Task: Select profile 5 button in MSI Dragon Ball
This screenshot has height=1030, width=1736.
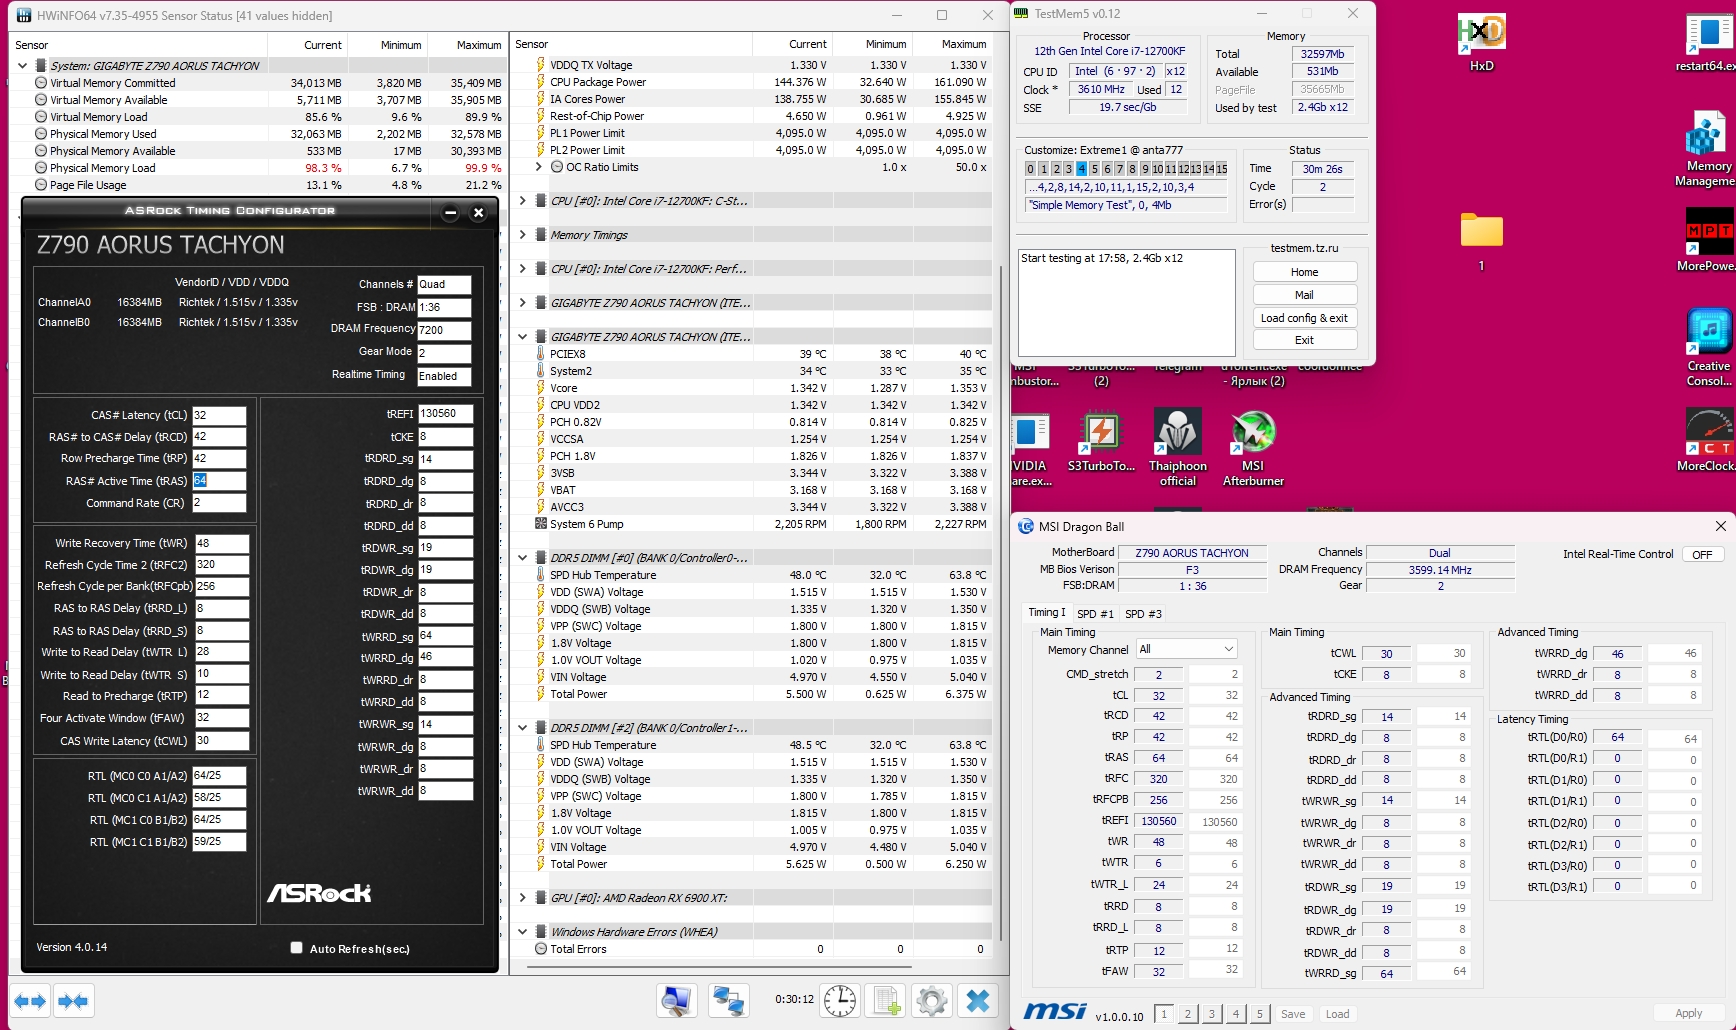Action: (1260, 1014)
